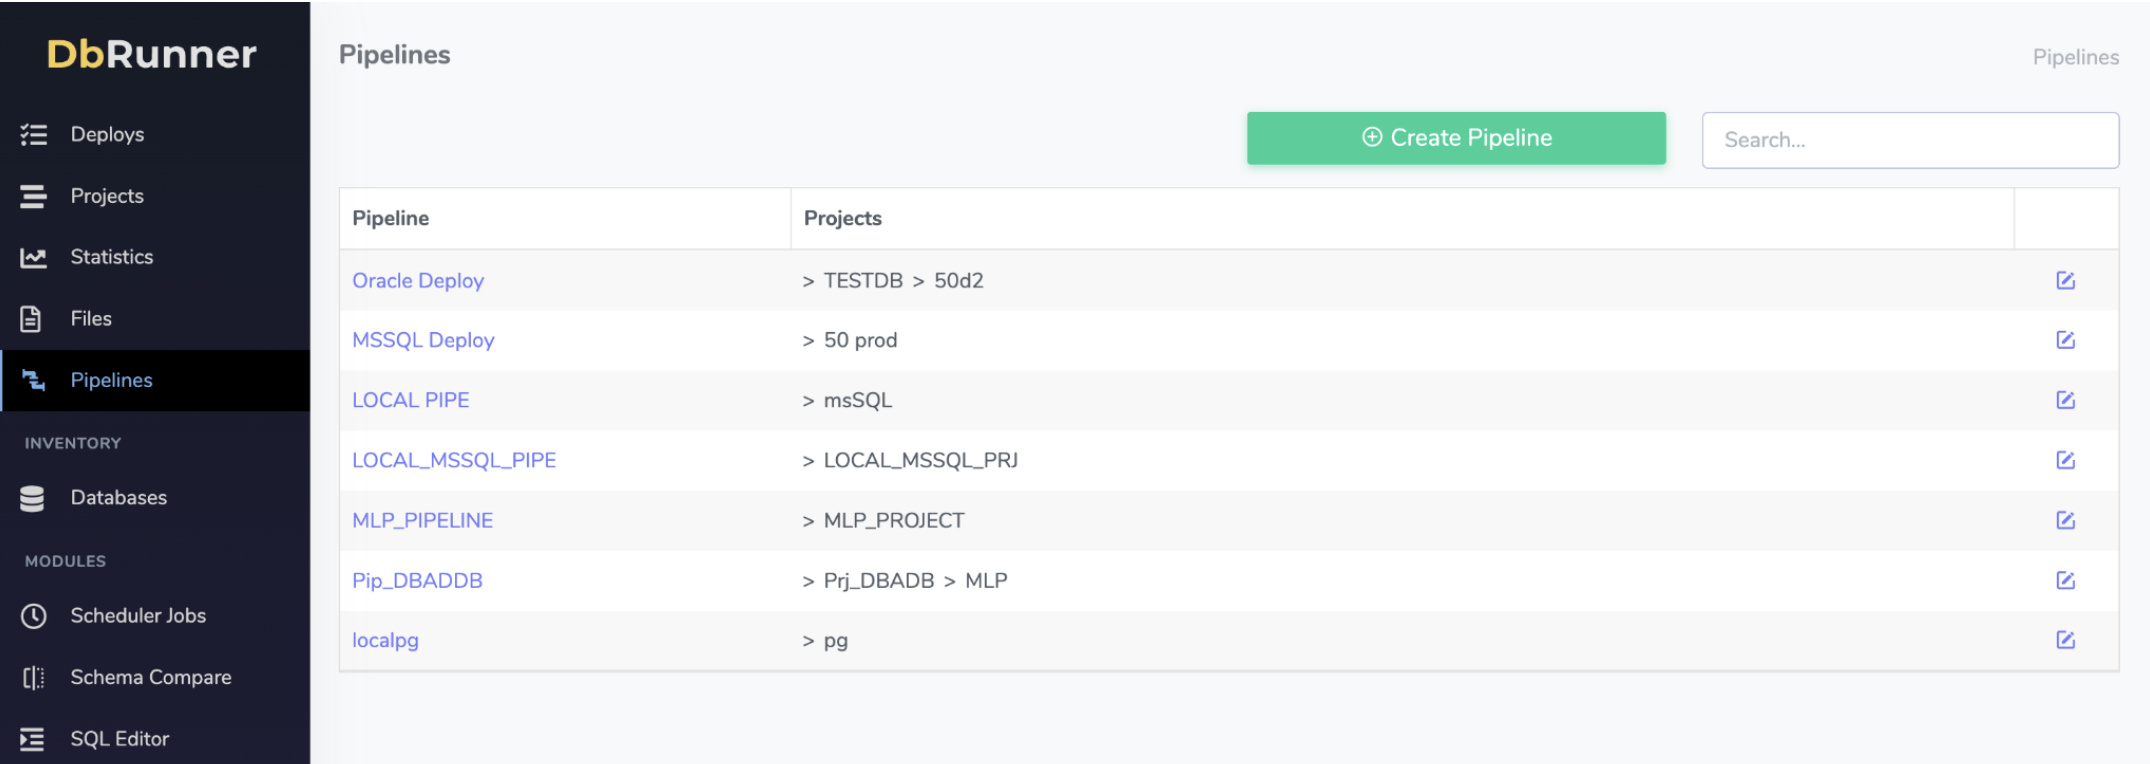Click the edit icon for MSSQL Deploy row
This screenshot has width=2150, height=764.
click(x=2065, y=340)
